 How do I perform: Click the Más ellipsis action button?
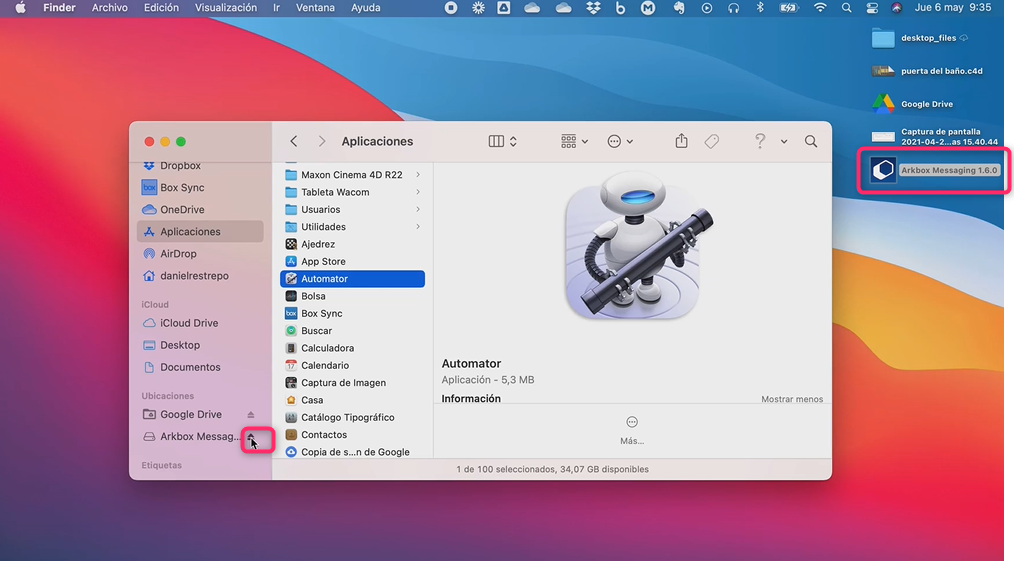click(x=632, y=422)
